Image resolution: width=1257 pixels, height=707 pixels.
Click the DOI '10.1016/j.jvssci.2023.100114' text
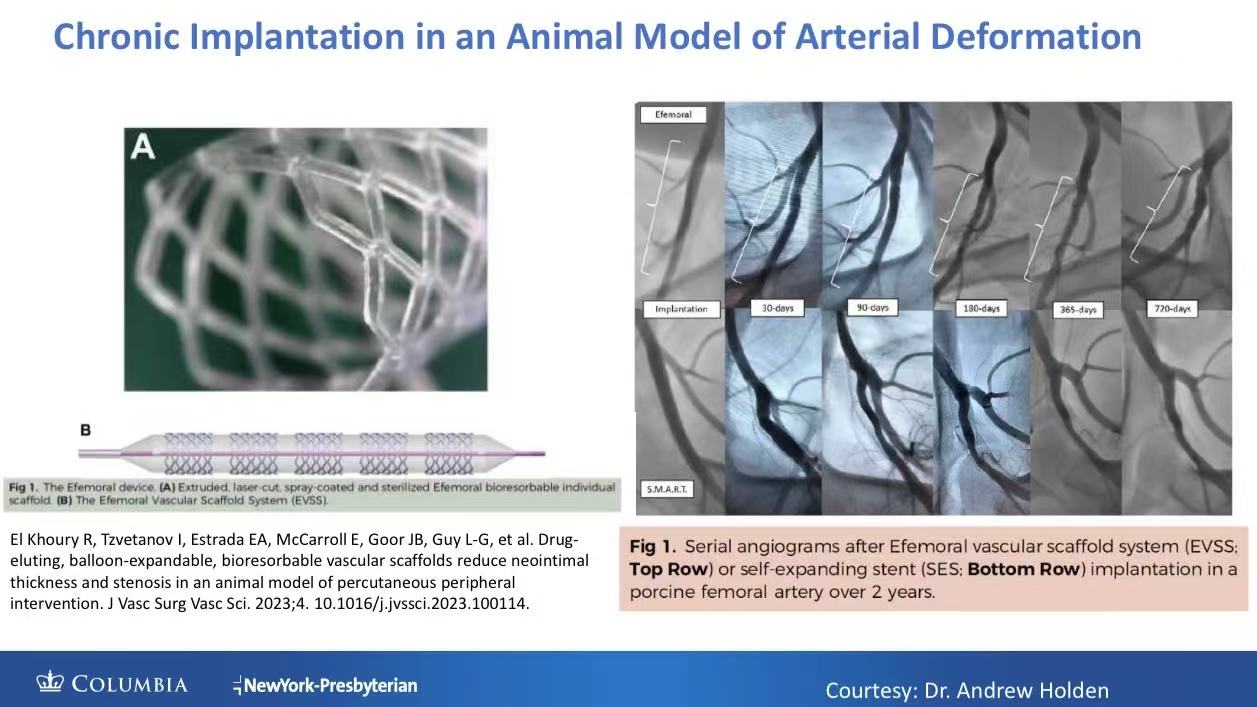(x=423, y=604)
